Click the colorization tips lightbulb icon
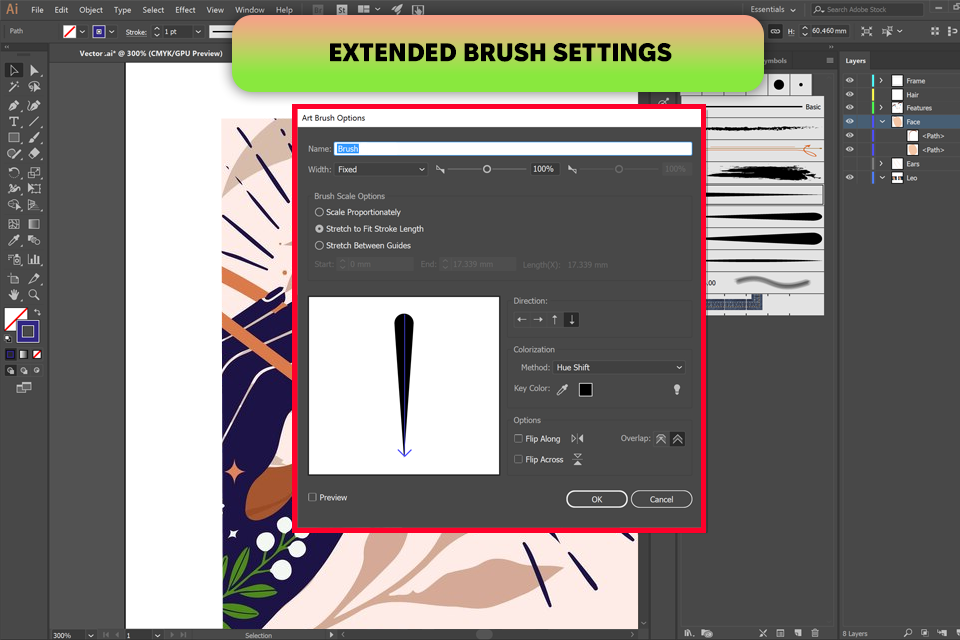The width and height of the screenshot is (960, 640). click(x=677, y=390)
